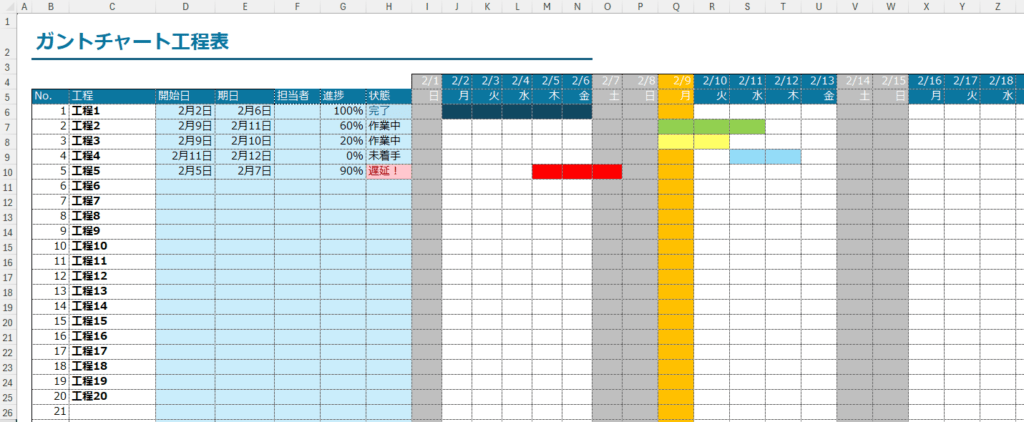Screen dimensions: 1024x422
Task: Click the green Gantt bar for 工程2
Action: click(711, 127)
